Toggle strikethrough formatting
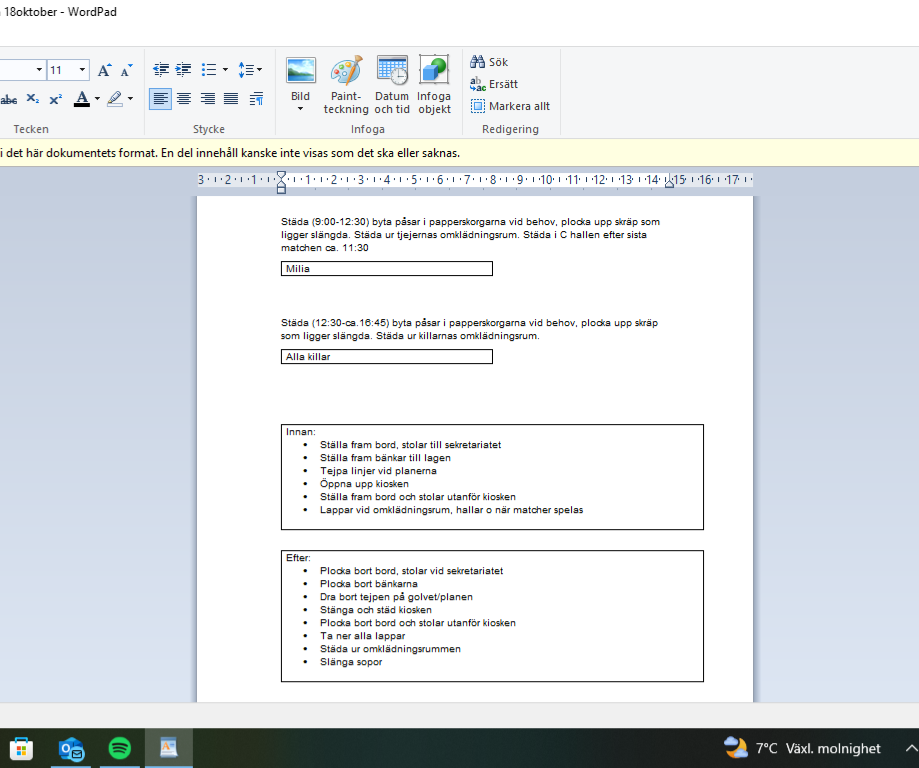Image resolution: width=919 pixels, height=768 pixels. [x=9, y=99]
